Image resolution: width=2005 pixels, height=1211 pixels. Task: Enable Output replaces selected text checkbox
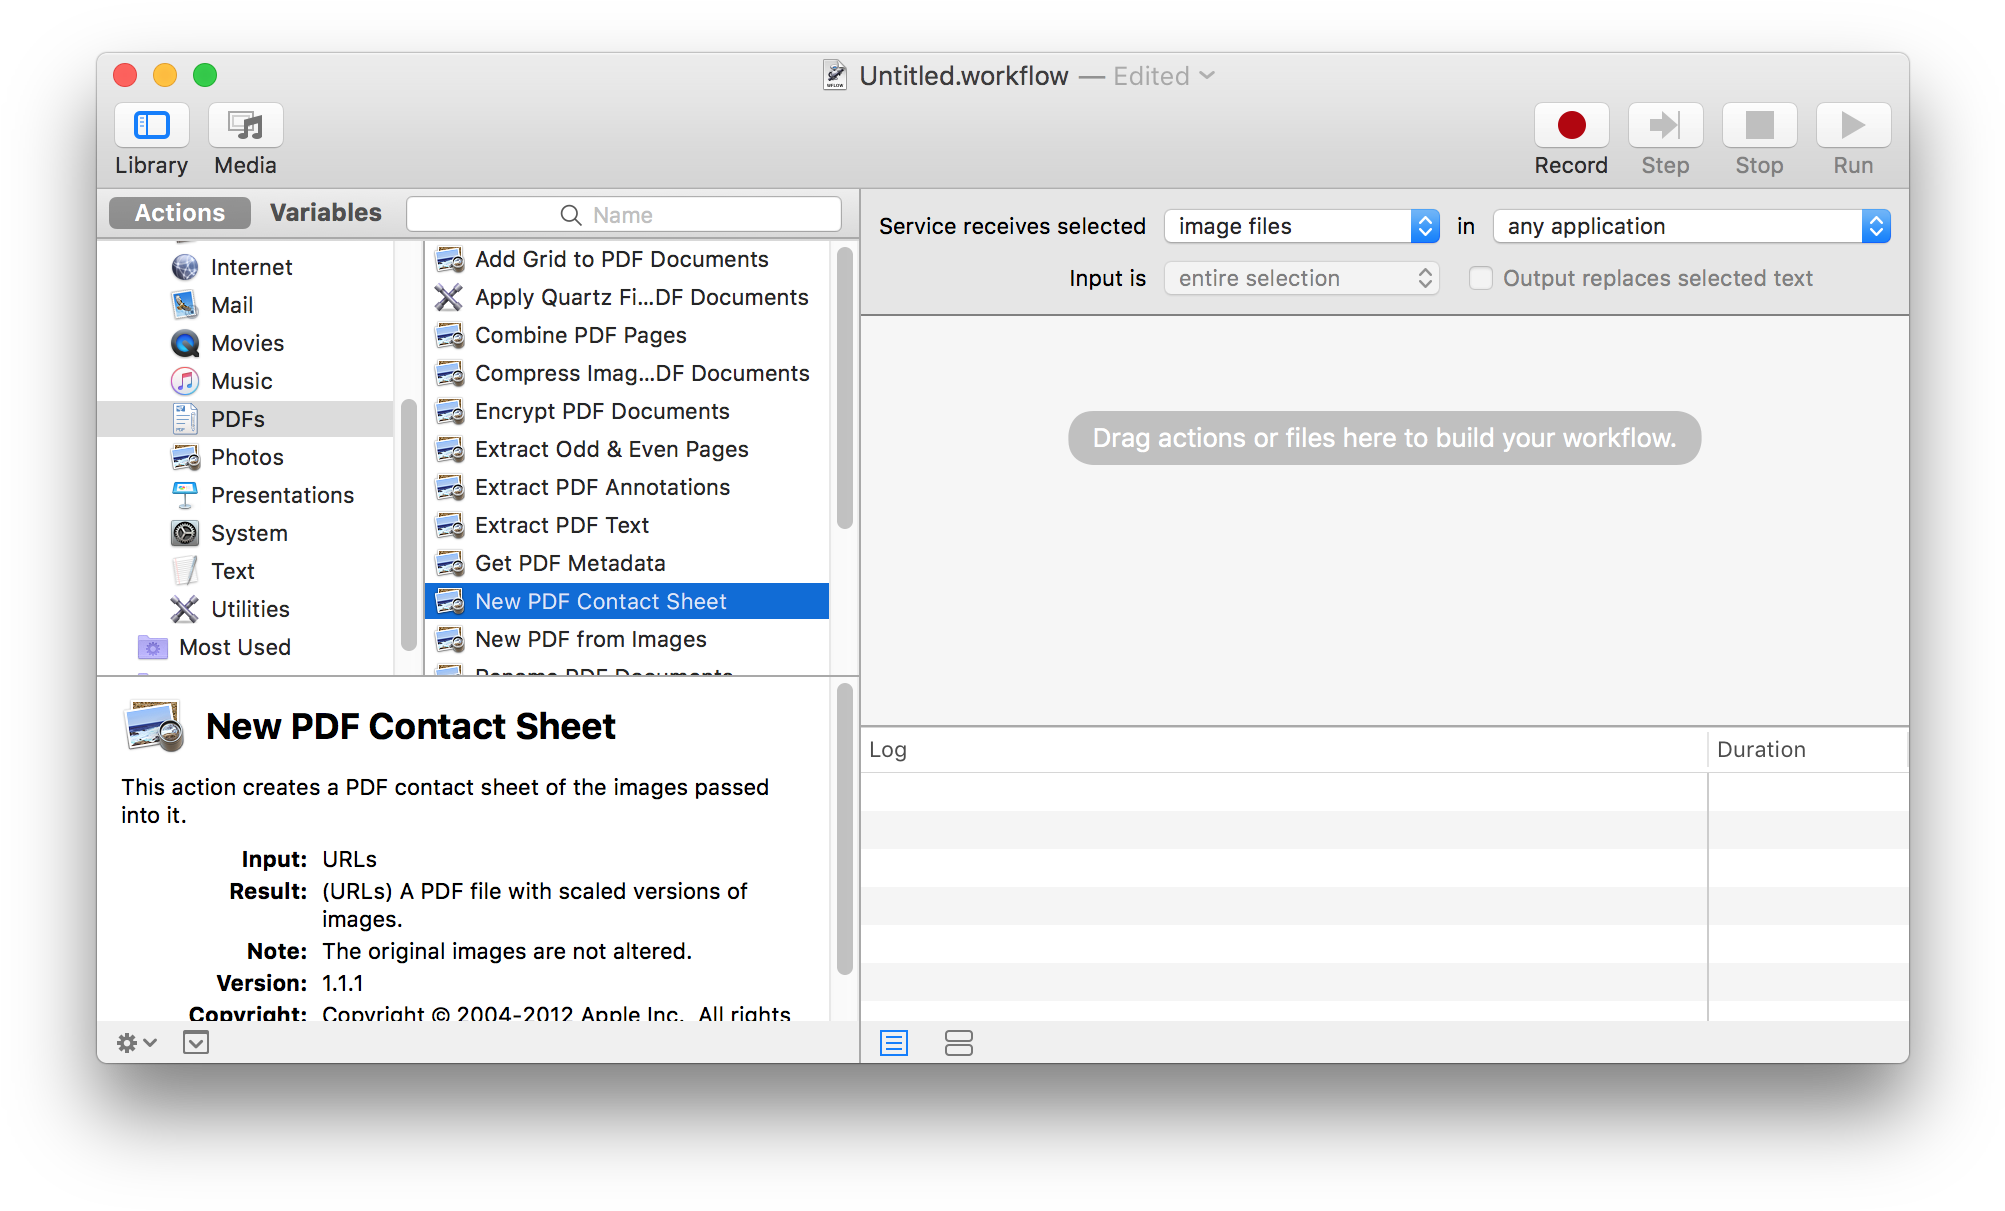coord(1480,278)
